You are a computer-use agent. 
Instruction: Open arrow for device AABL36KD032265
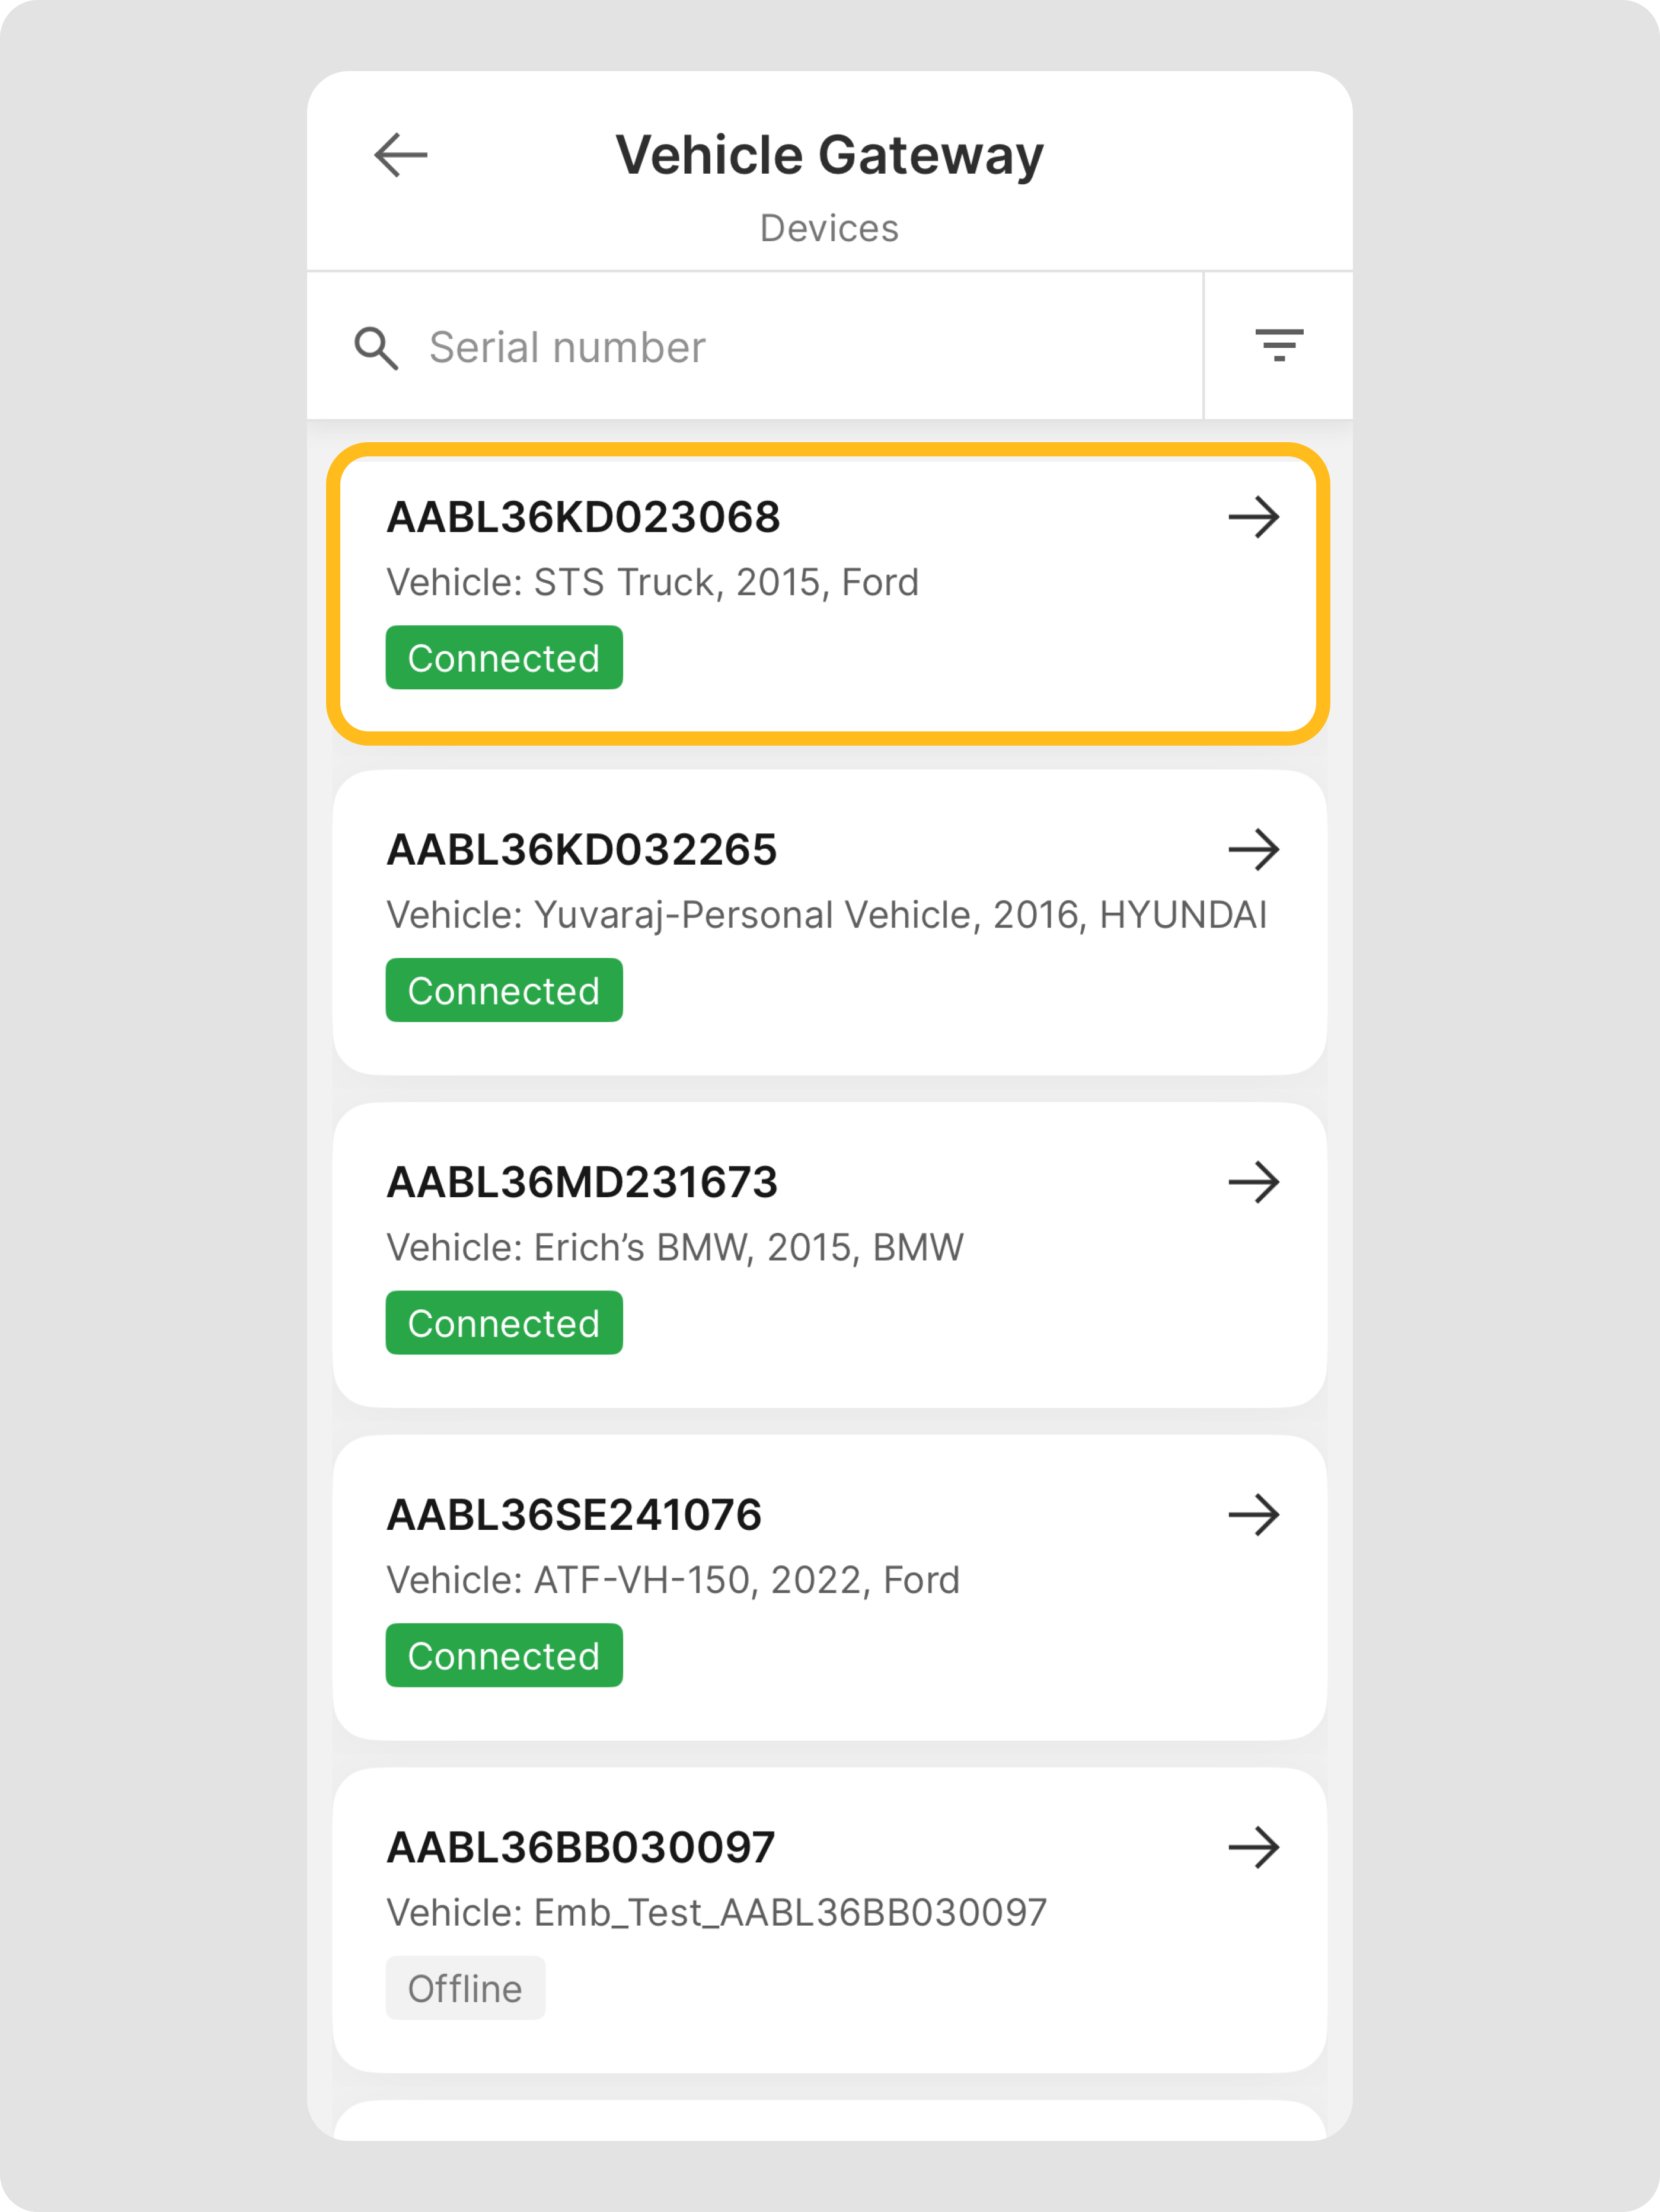pos(1254,850)
